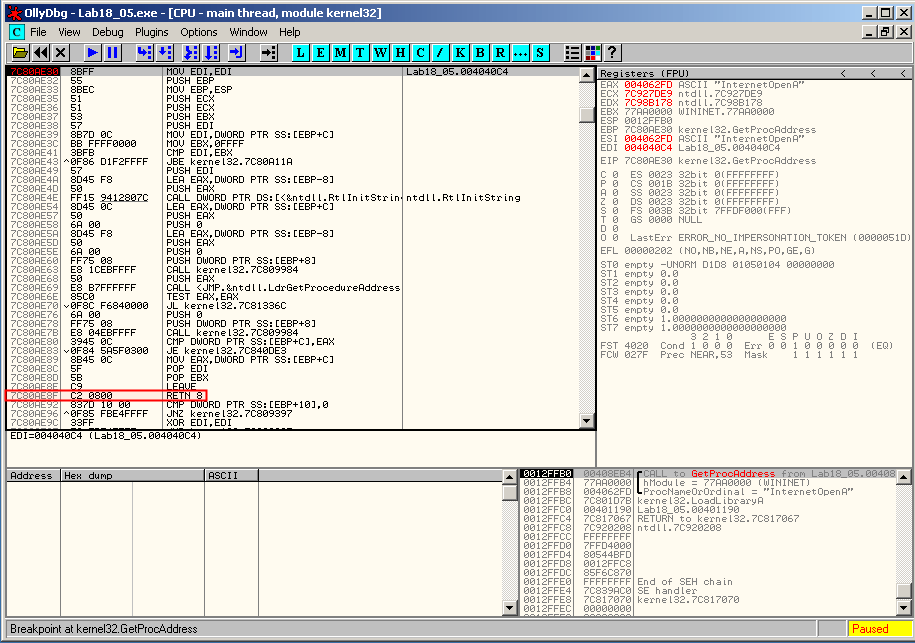Viewport: 915px width, 643px height.
Task: Click the Go to address arrow icon
Action: pos(268,52)
